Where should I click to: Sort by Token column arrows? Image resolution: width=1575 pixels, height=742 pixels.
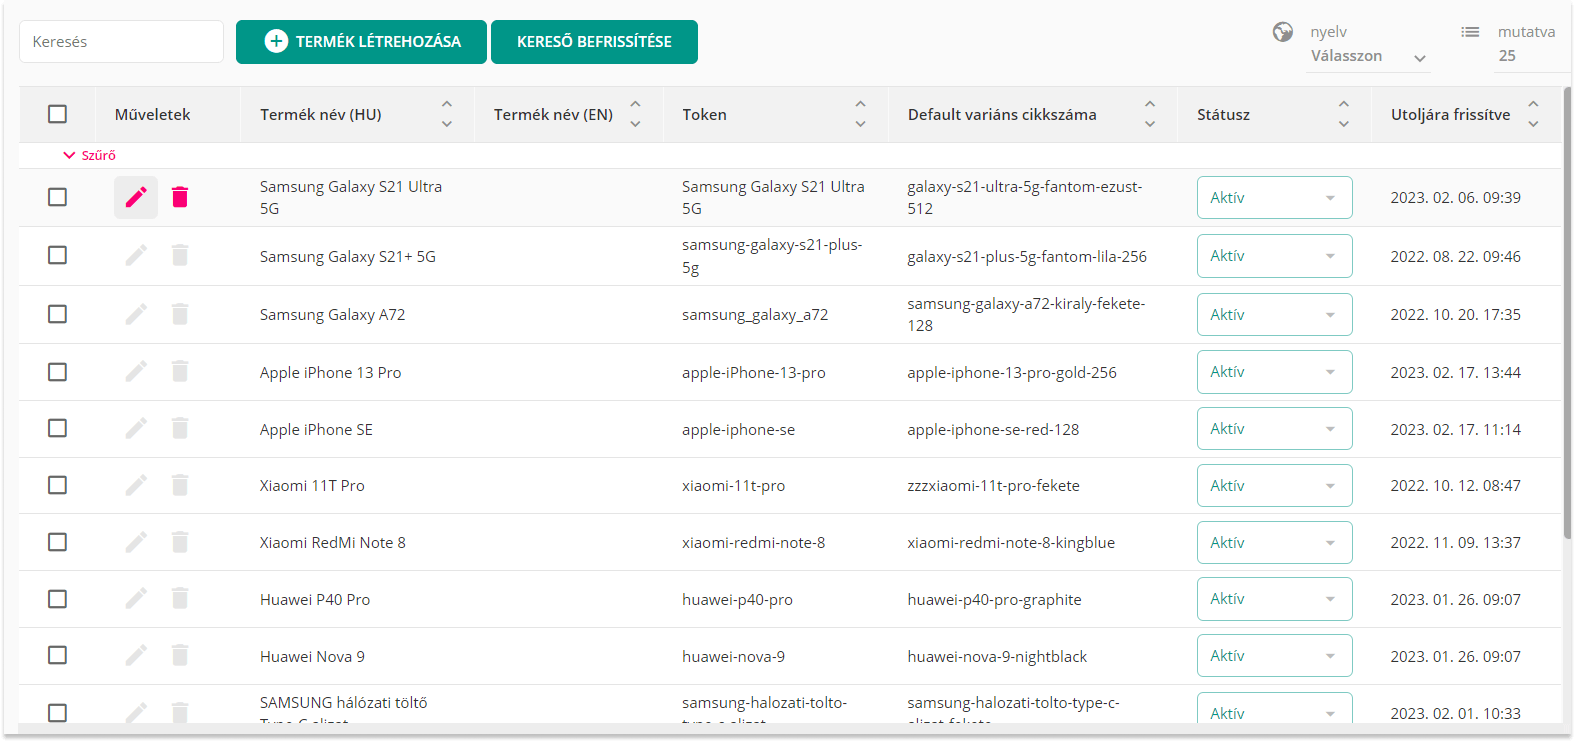860,114
